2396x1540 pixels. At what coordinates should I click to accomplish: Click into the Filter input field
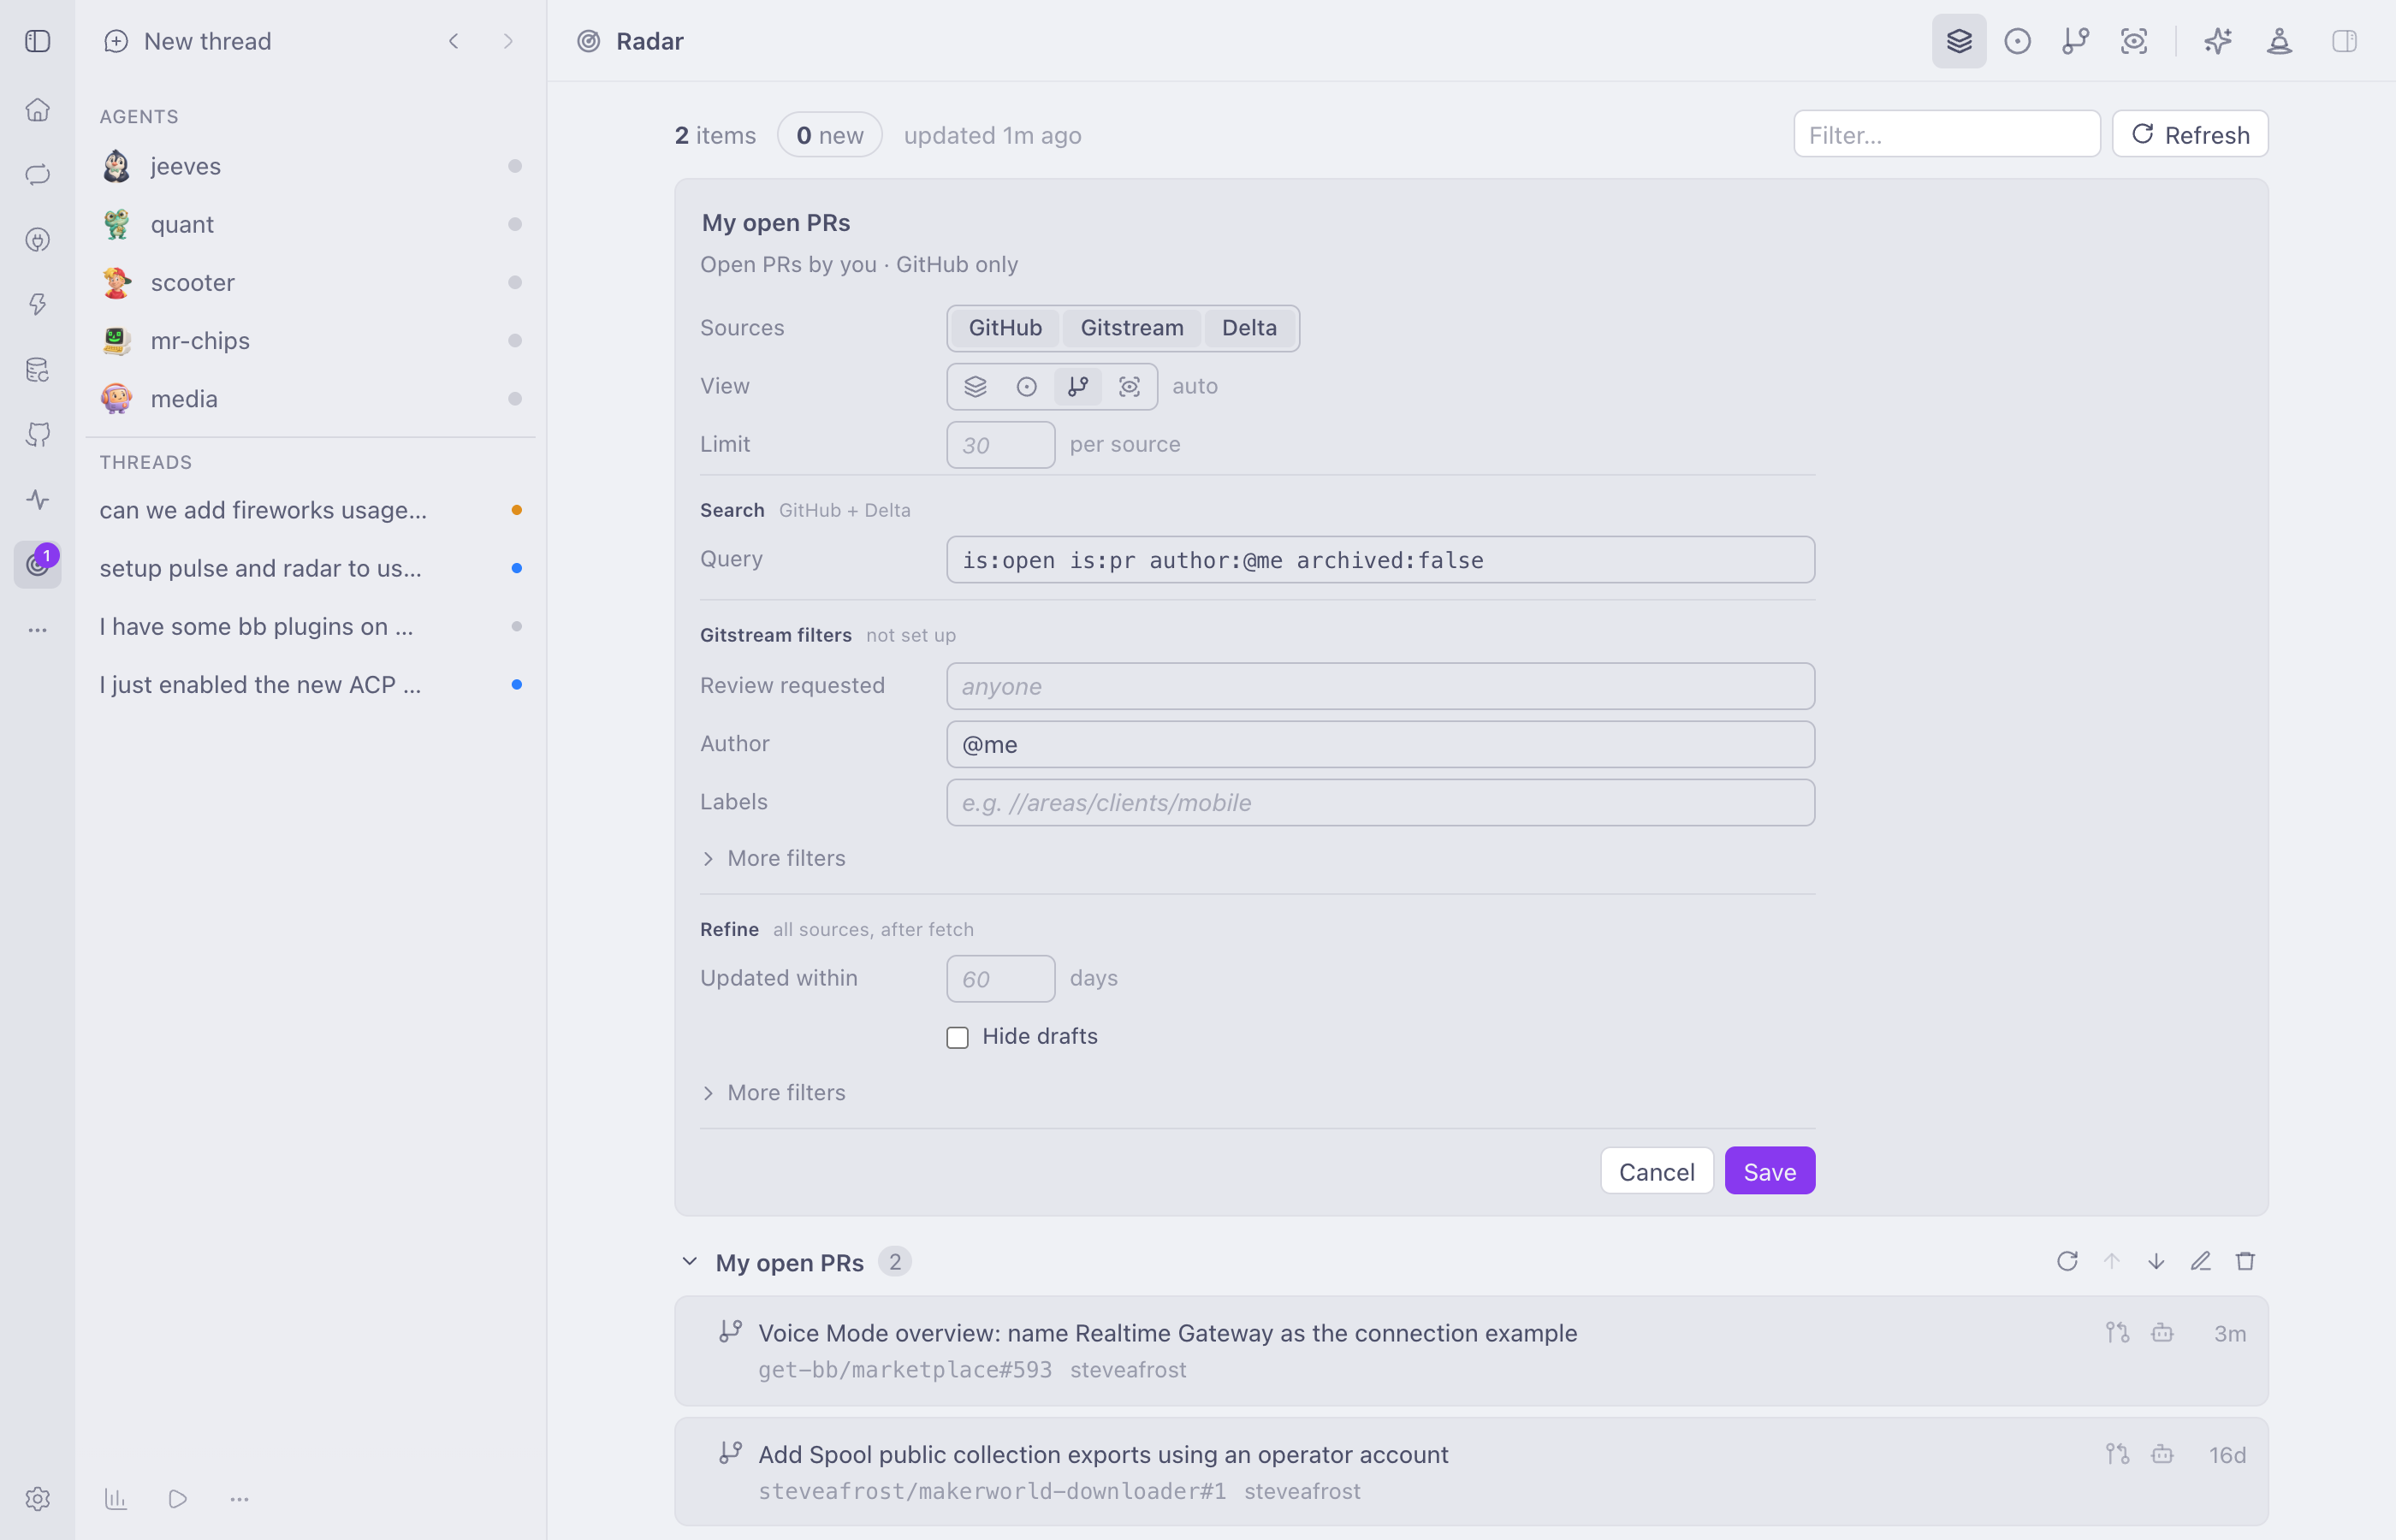(x=1946, y=134)
